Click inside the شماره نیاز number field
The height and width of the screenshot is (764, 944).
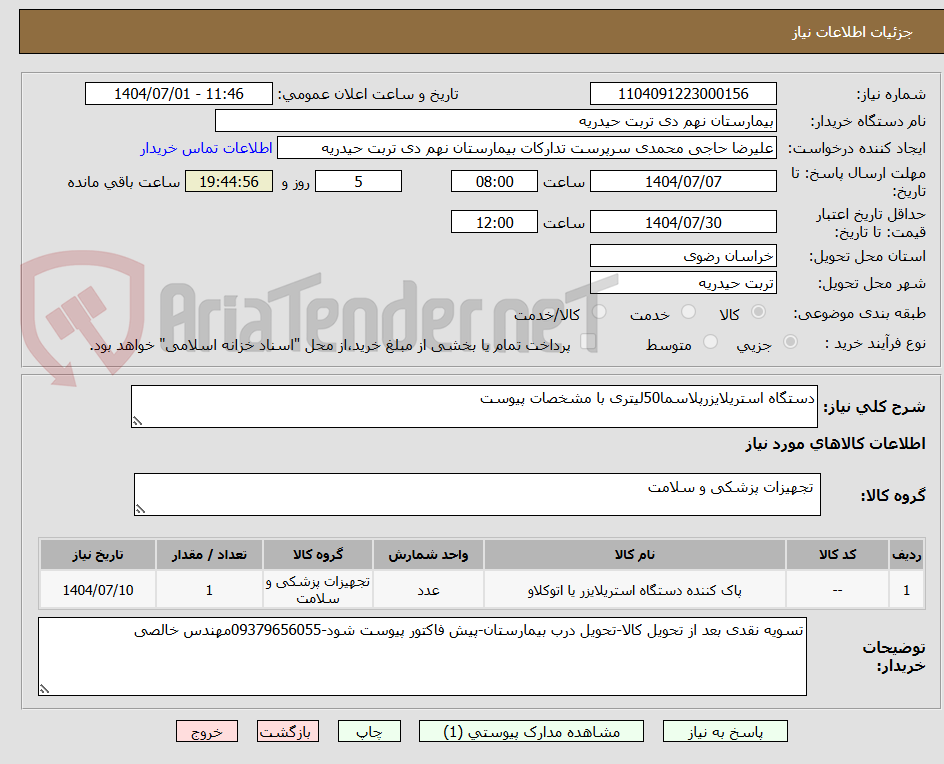coord(686,93)
